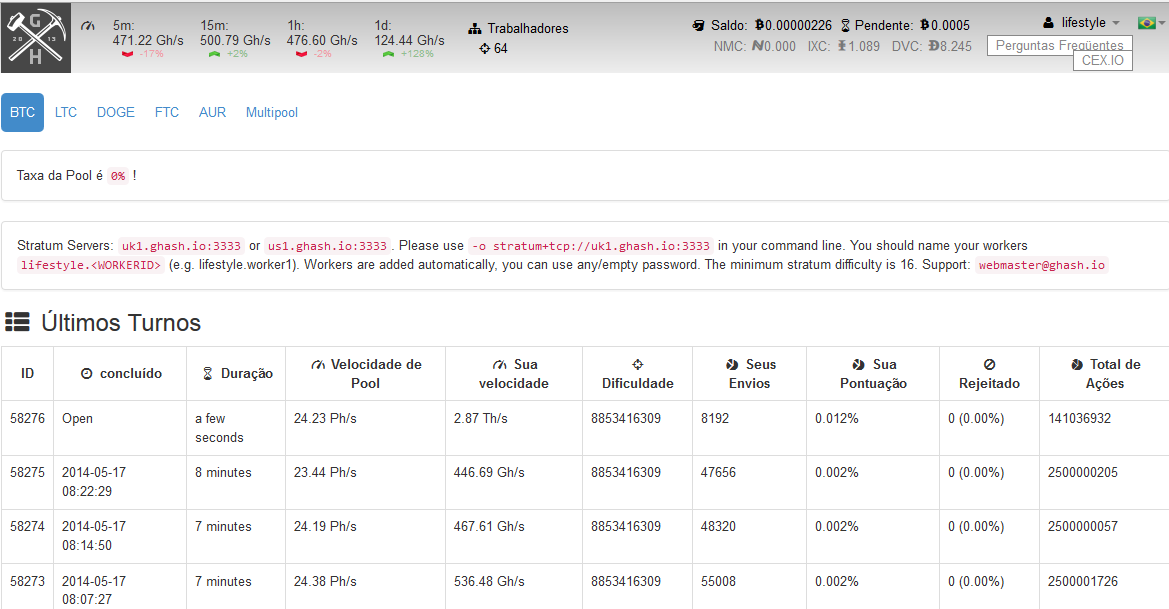Click the ban icon above Rejeitado

pos(989,365)
